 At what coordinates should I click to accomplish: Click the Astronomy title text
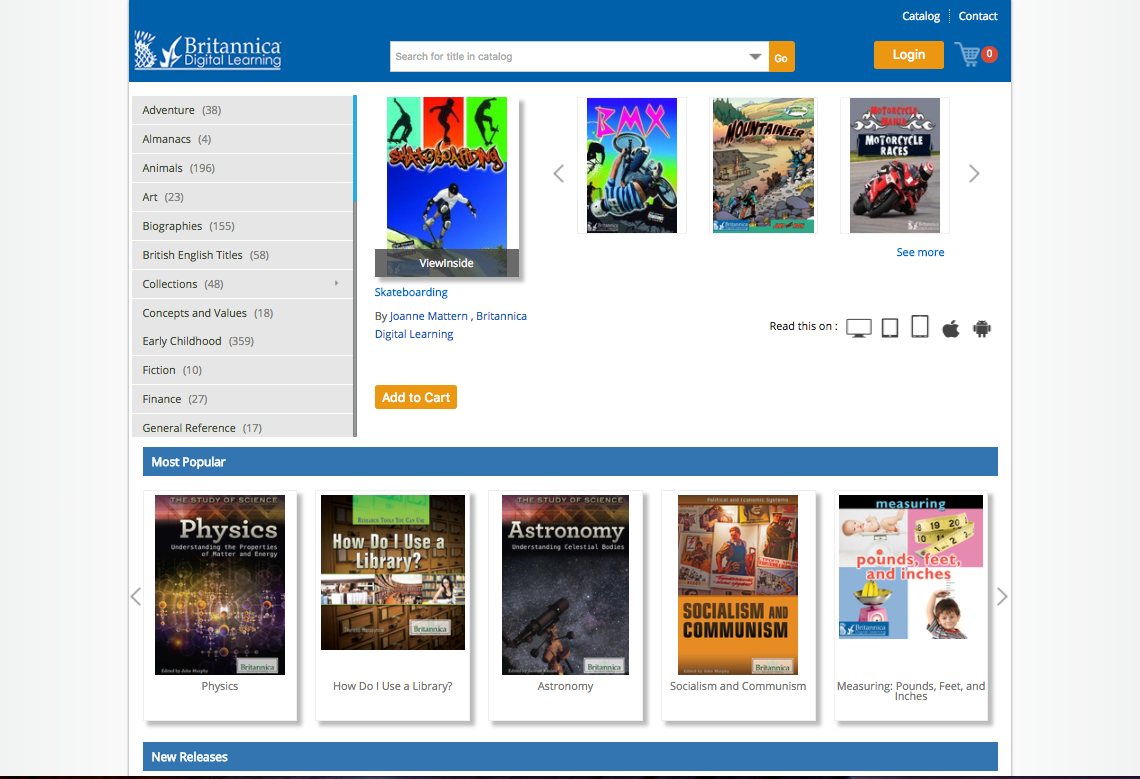point(566,686)
